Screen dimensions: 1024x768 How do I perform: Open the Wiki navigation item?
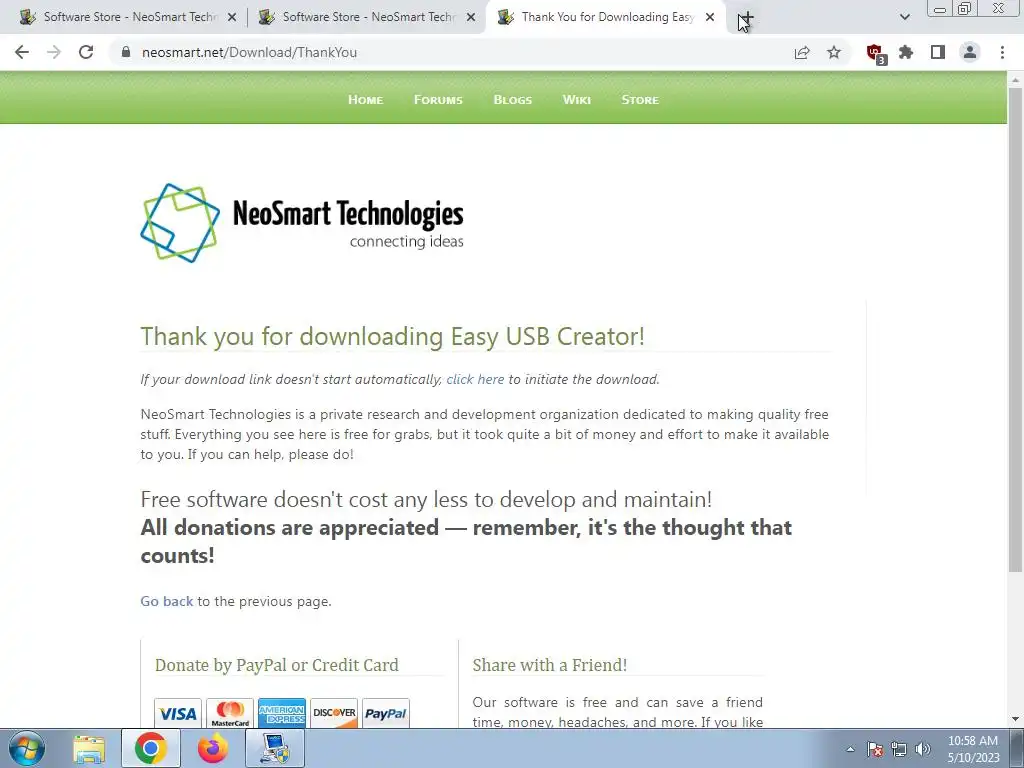coord(577,100)
